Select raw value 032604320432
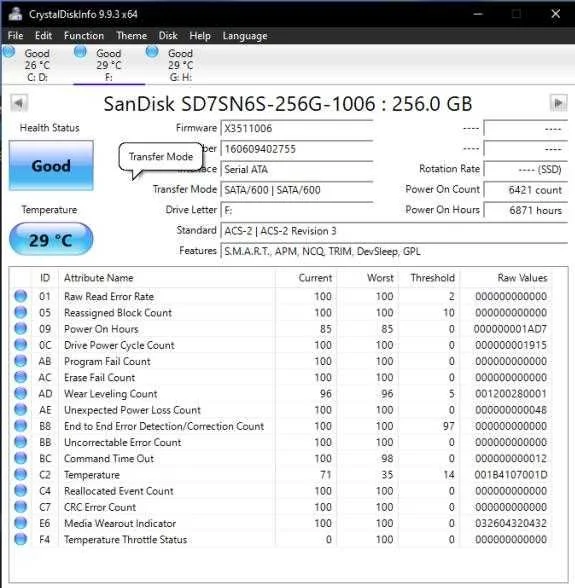 [x=510, y=523]
